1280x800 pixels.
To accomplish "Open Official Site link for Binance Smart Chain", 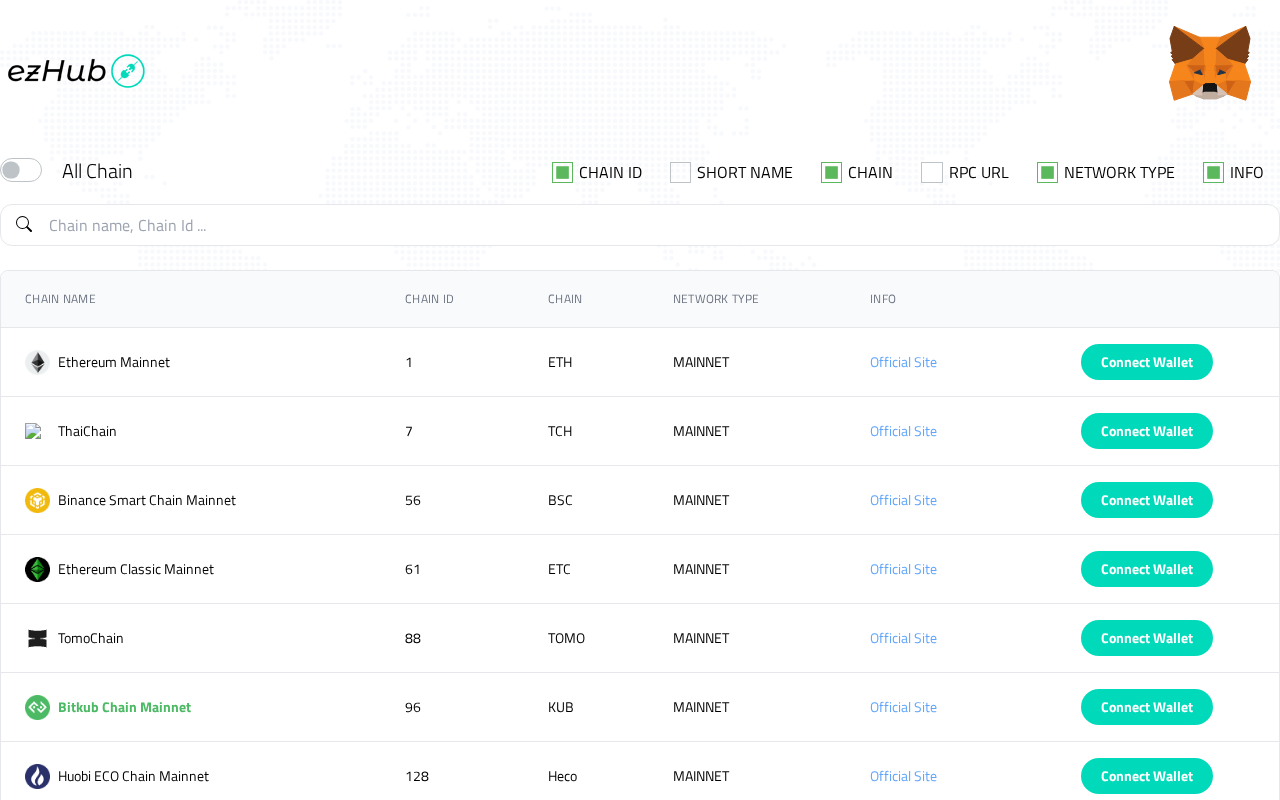I will tap(903, 500).
